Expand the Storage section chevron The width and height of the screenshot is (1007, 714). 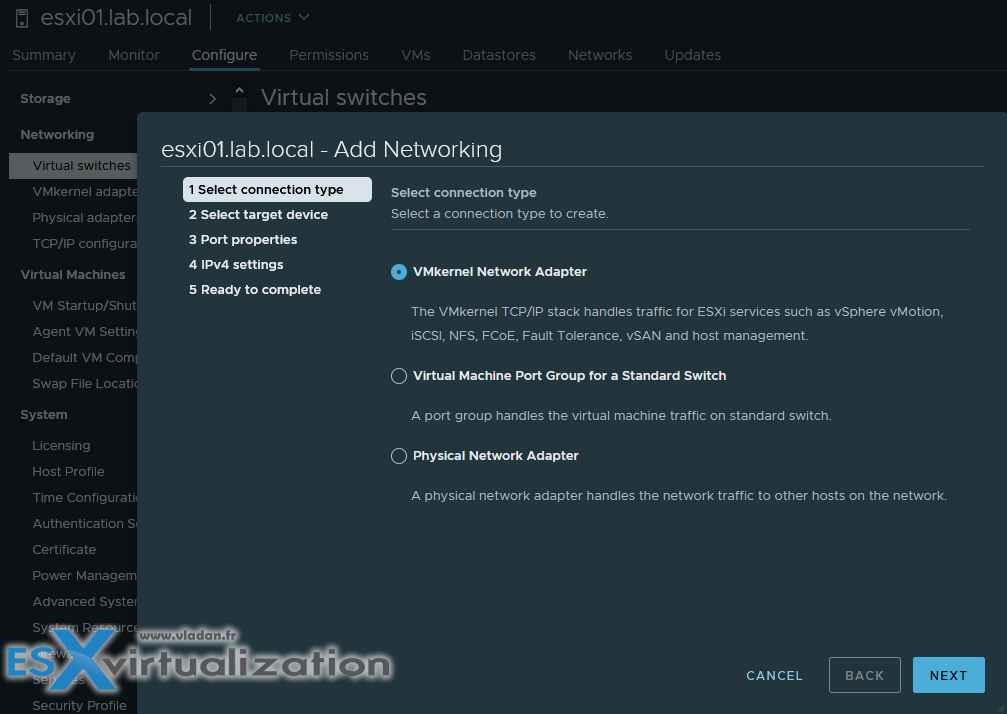(213, 99)
